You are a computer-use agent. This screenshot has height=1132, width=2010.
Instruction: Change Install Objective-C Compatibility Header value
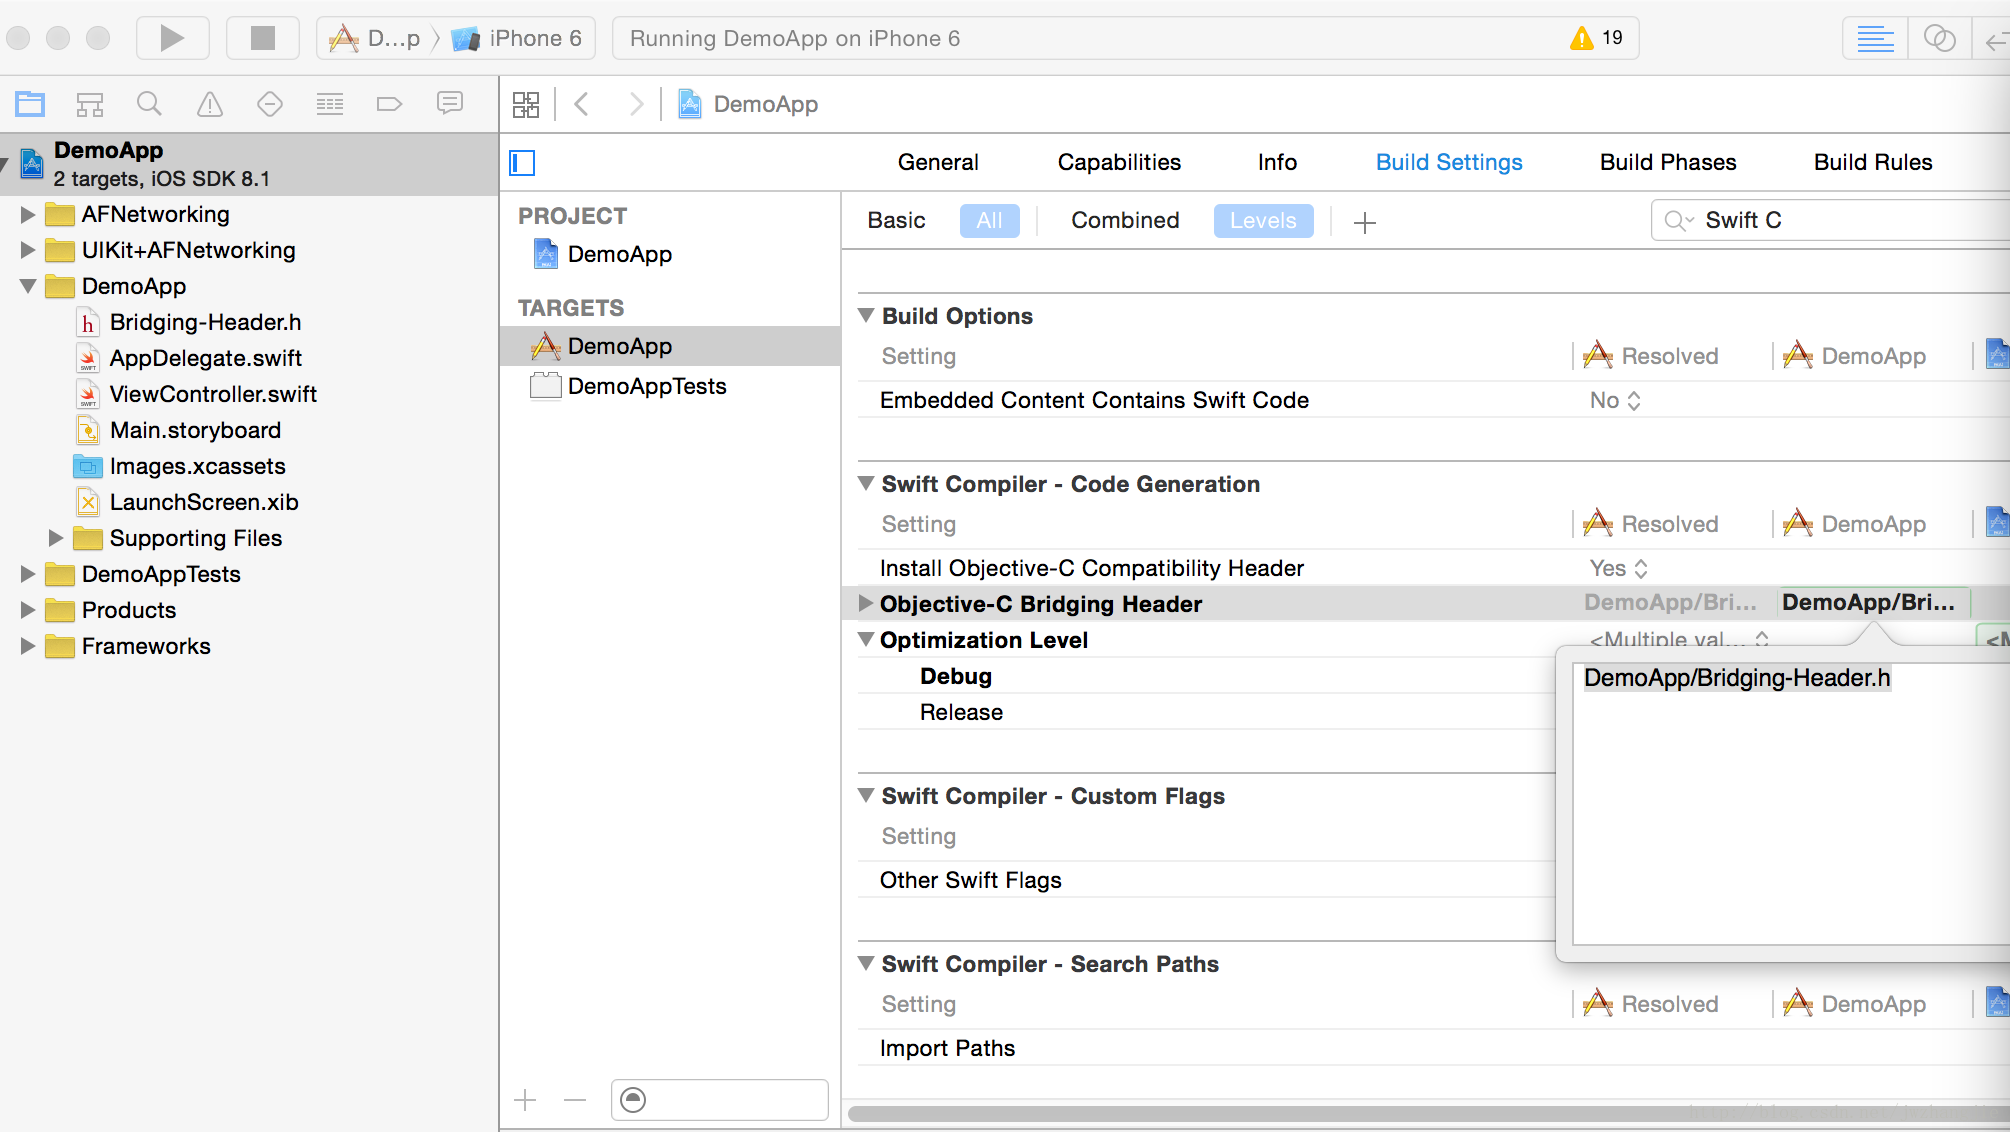click(x=1618, y=568)
